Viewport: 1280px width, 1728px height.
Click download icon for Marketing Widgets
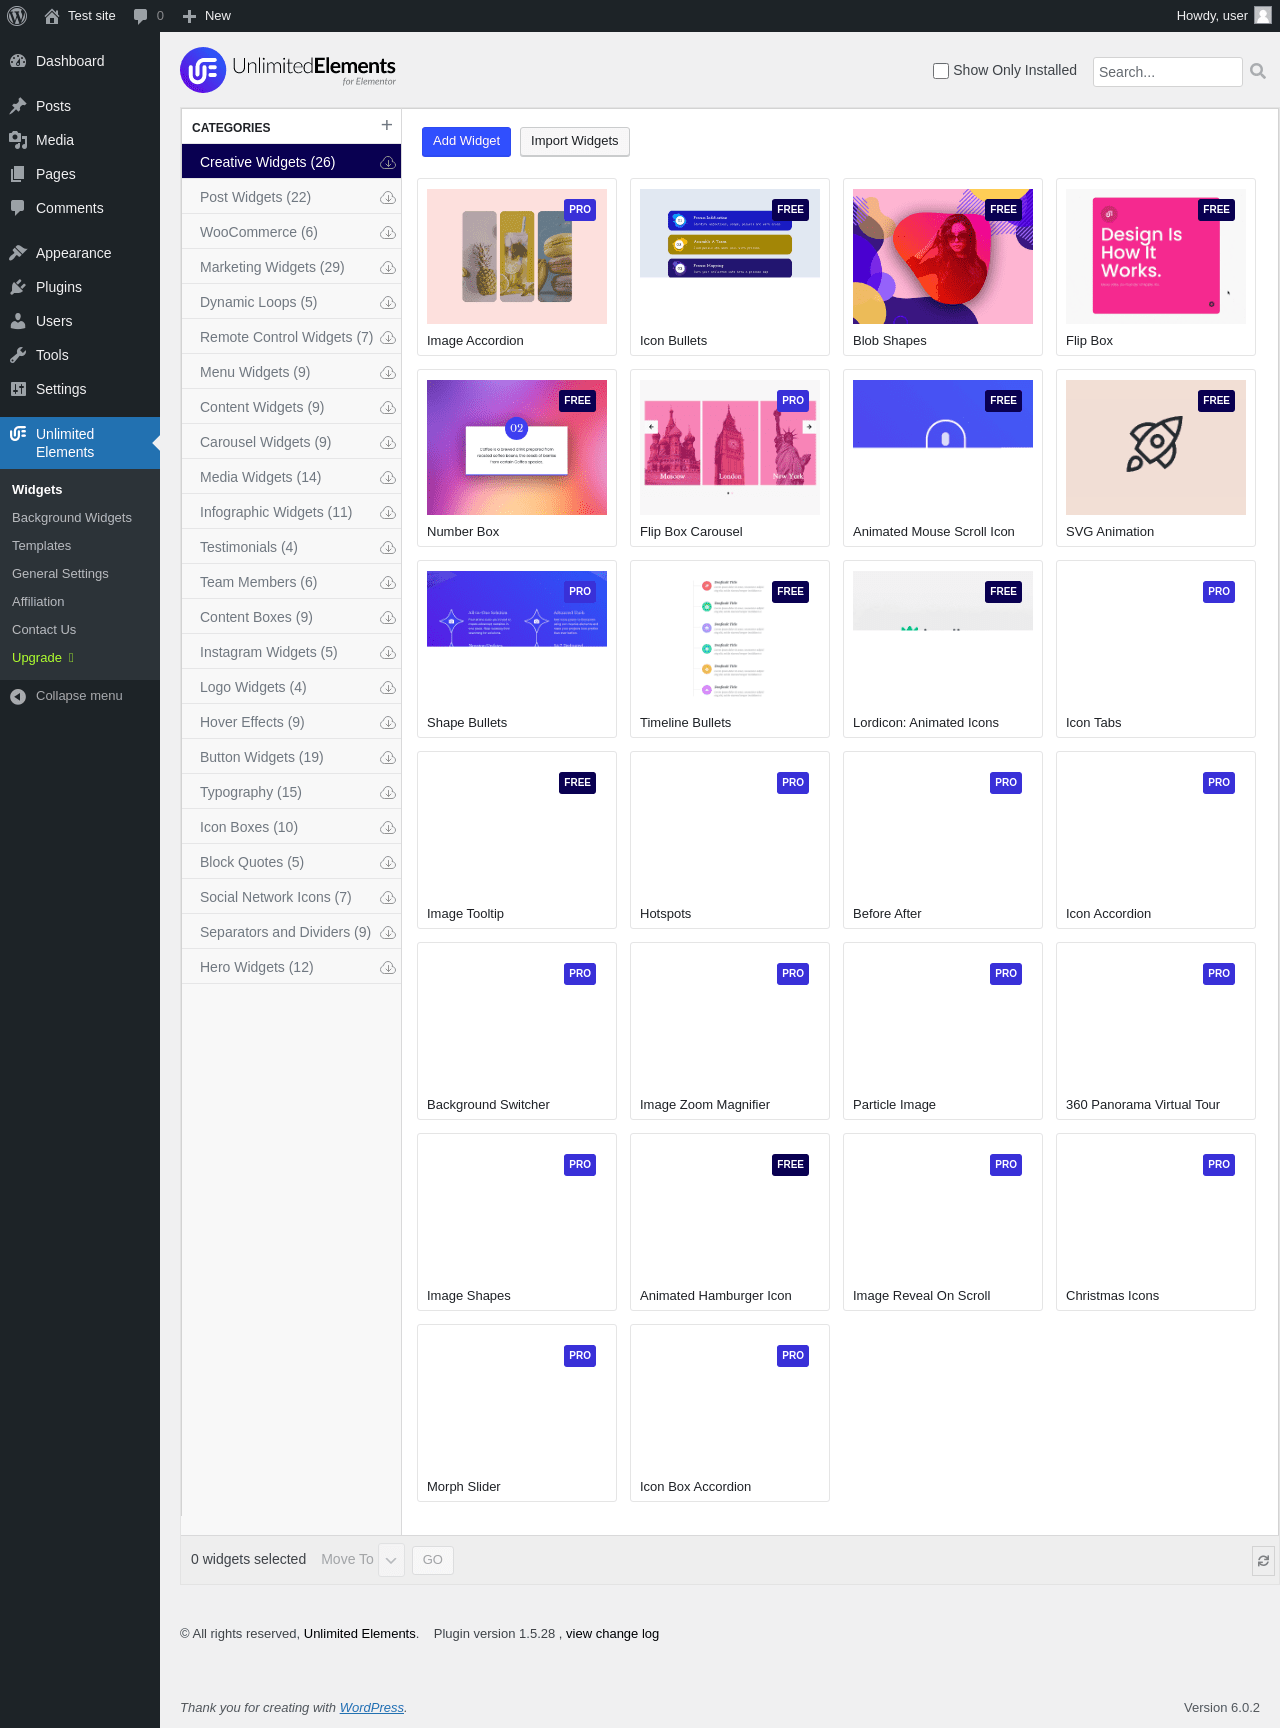click(388, 268)
